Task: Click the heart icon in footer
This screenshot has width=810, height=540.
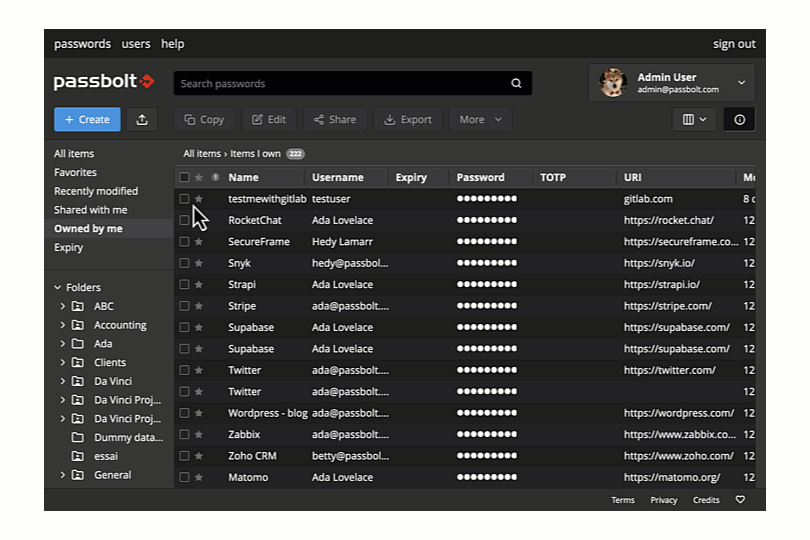Action: pyautogui.click(x=740, y=500)
